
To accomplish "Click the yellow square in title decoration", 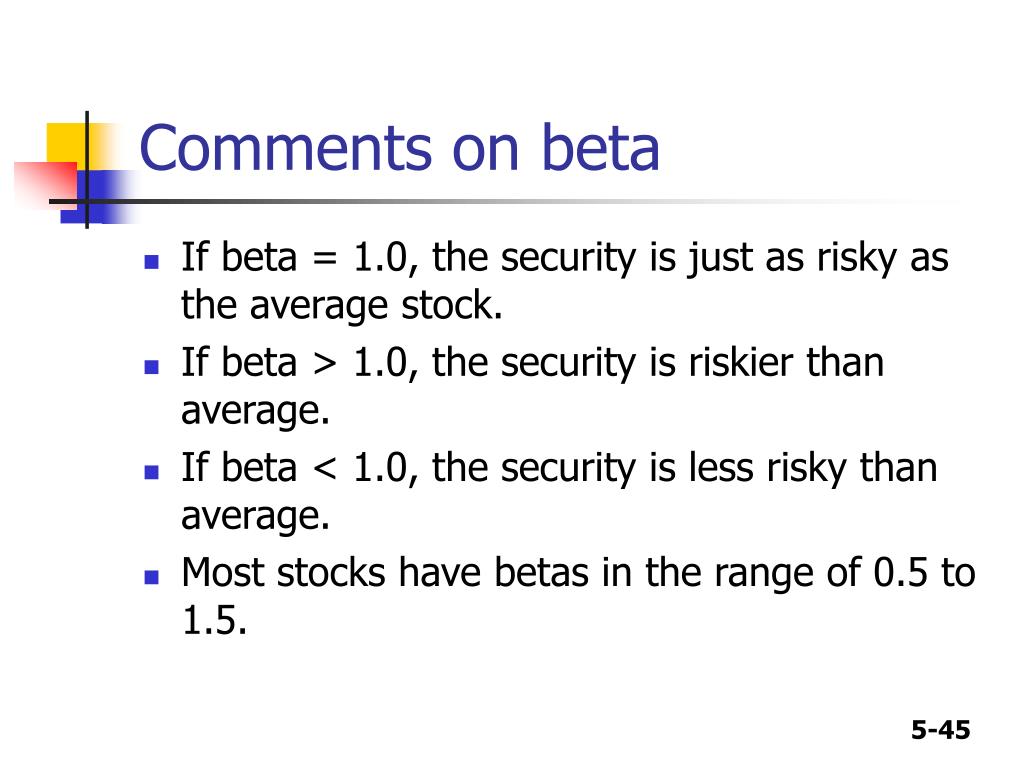I will point(69,146).
